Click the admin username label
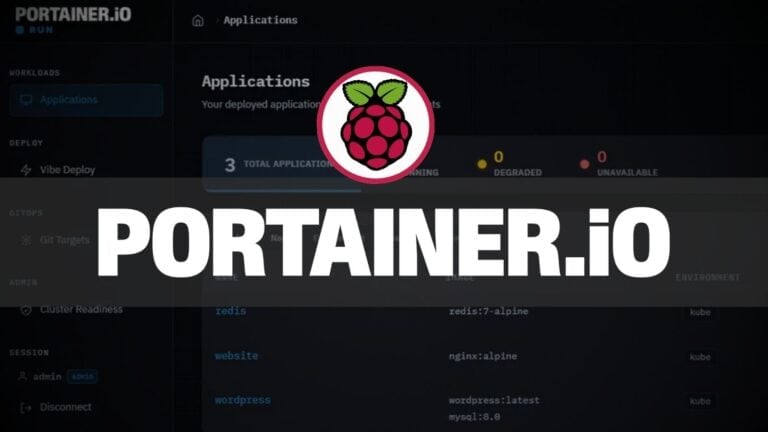The height and width of the screenshot is (432, 768). click(48, 377)
